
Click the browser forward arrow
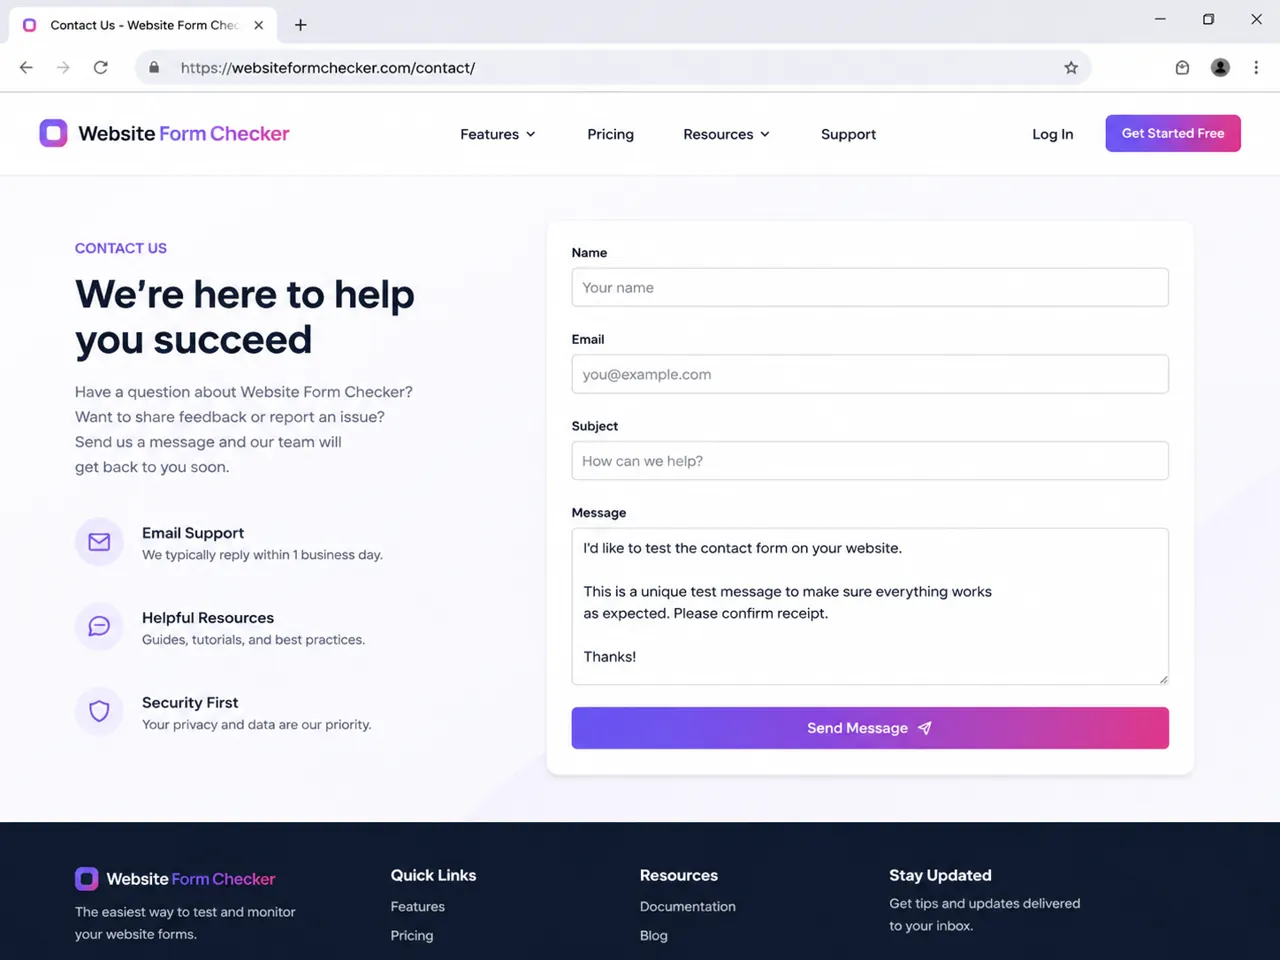(63, 68)
